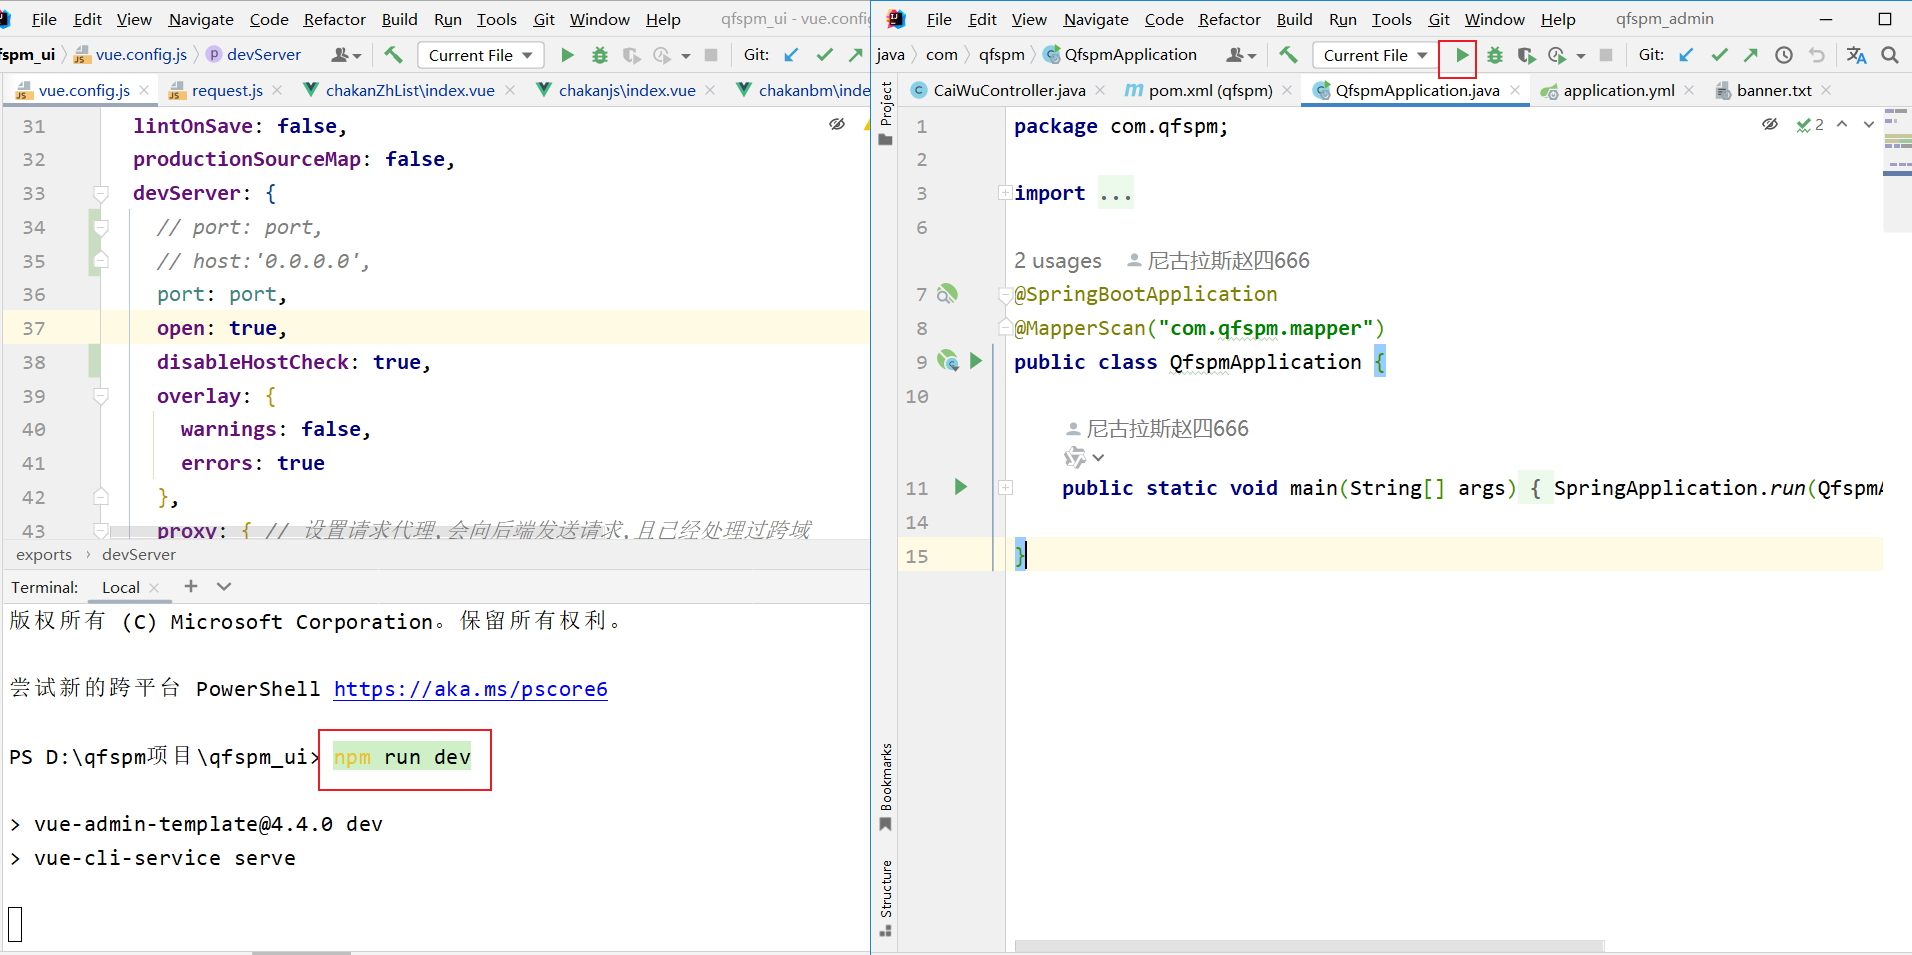The image size is (1912, 955).
Task: Click the exports breadcrumb under the editor
Action: coord(44,555)
